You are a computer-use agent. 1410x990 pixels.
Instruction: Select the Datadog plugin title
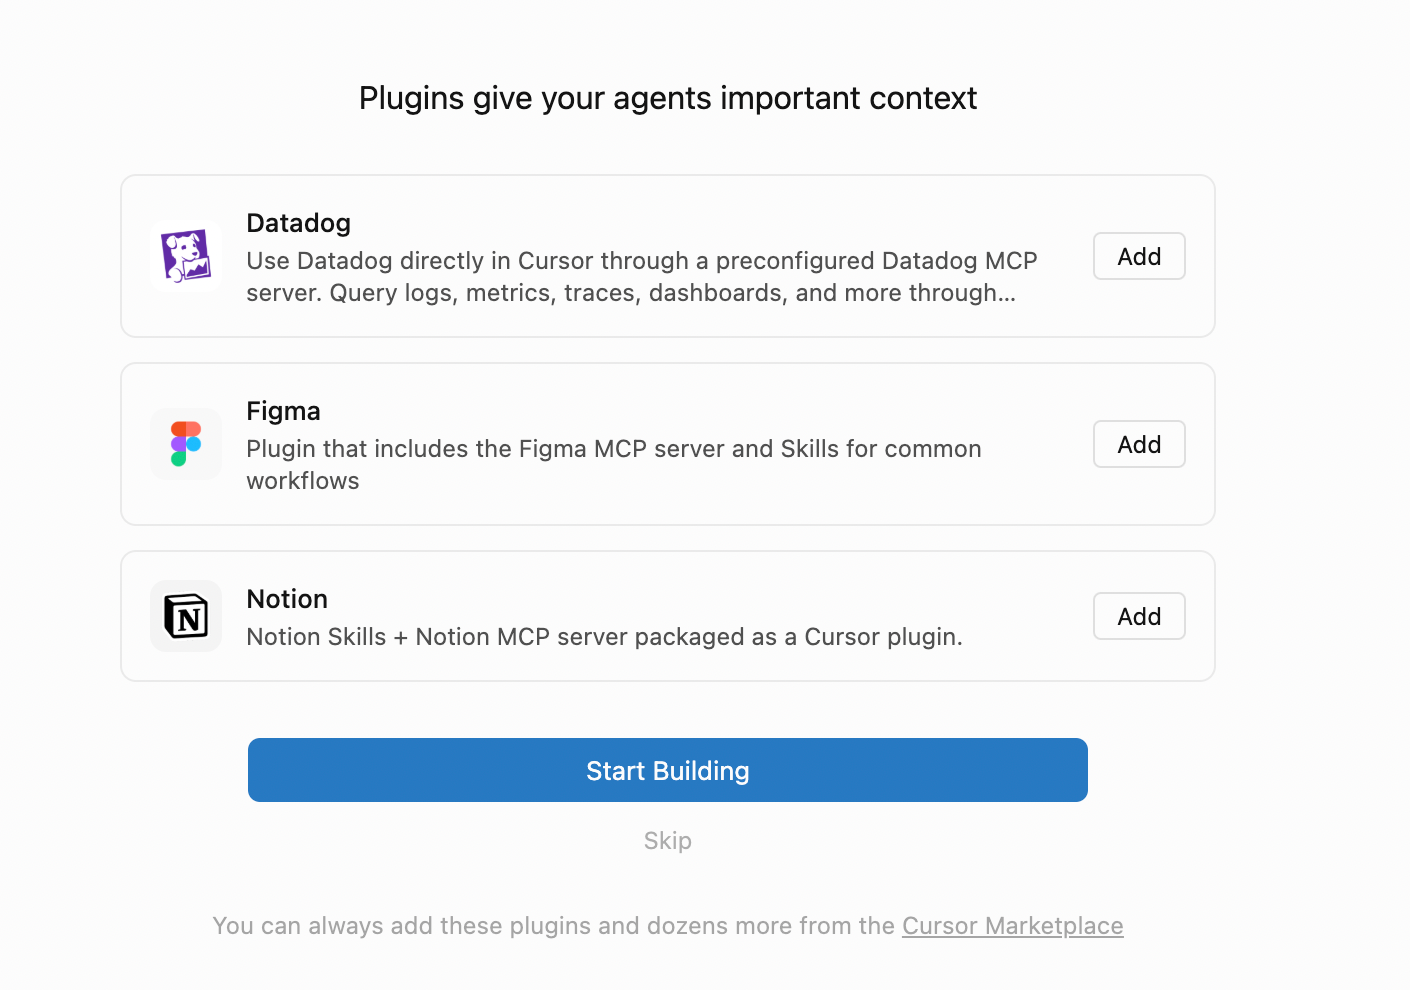pos(299,223)
